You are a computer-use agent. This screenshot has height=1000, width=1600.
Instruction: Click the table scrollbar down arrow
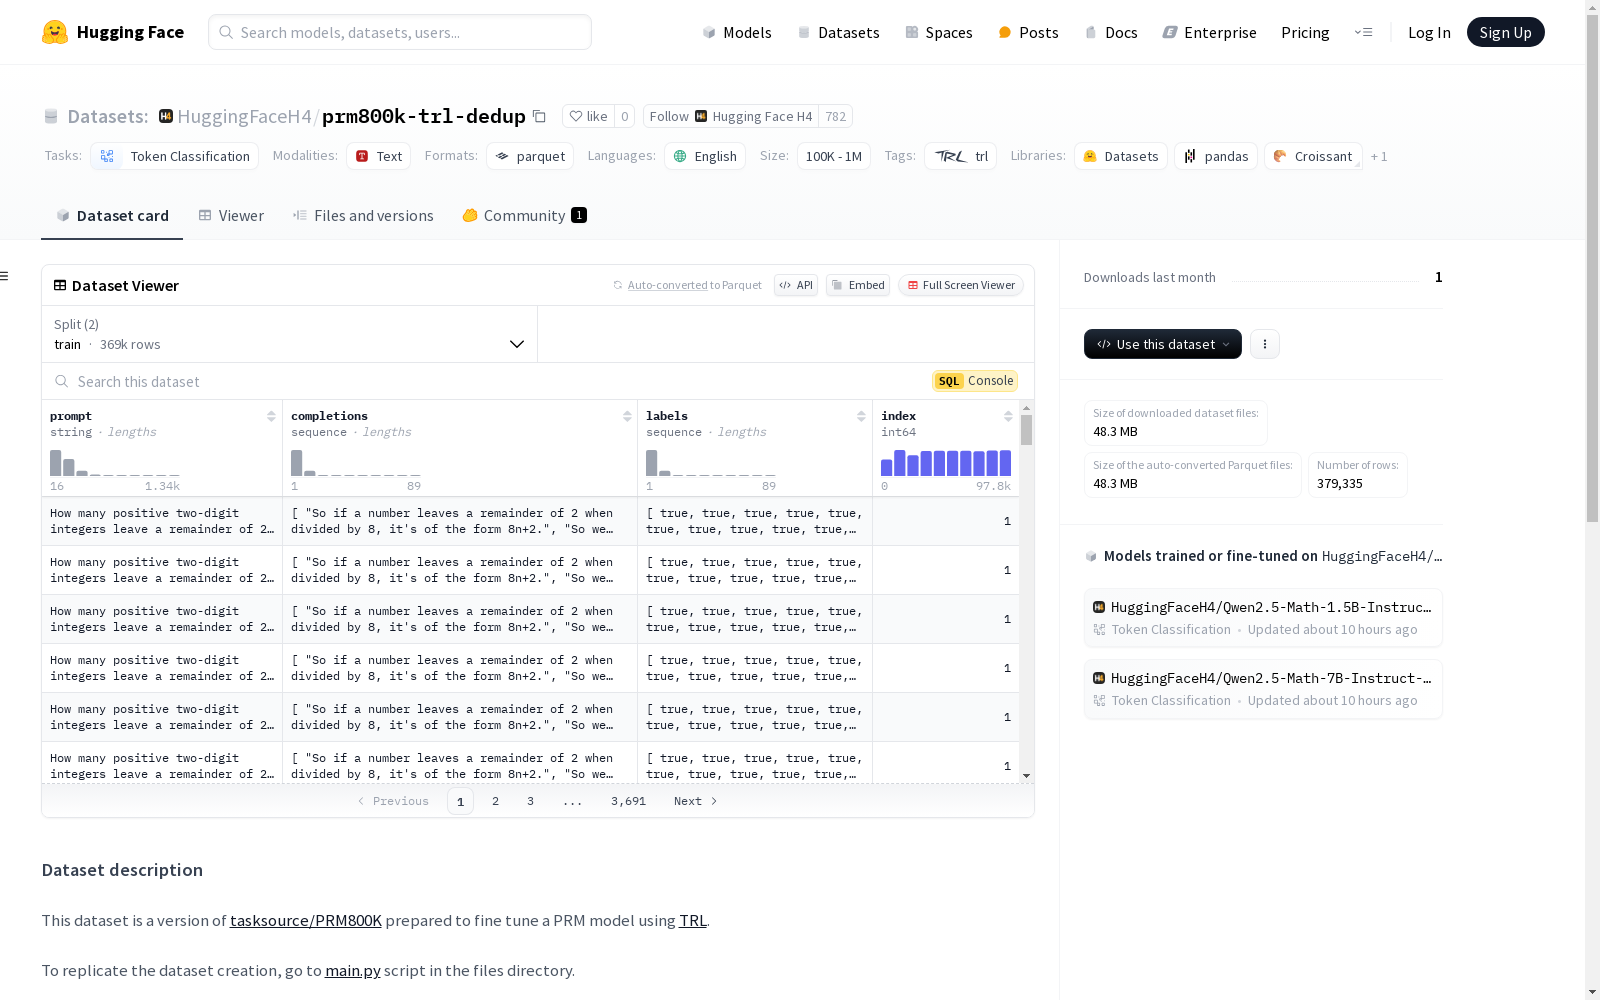tap(1026, 776)
